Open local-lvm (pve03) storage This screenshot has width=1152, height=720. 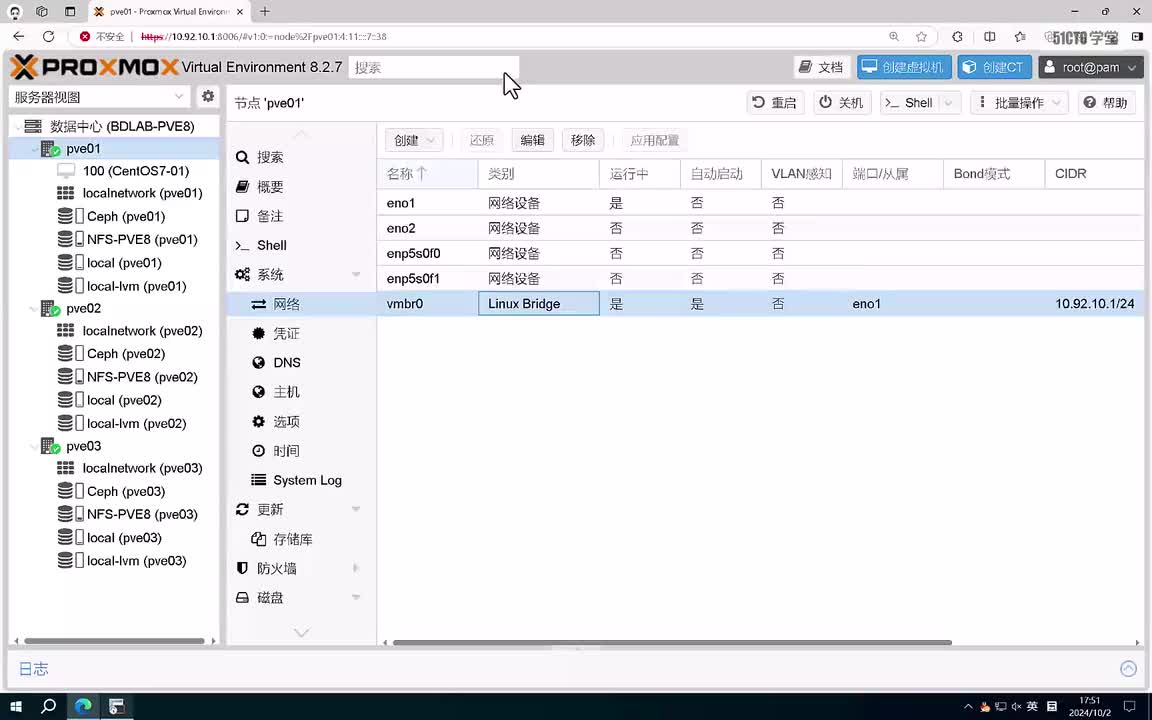[136, 561]
